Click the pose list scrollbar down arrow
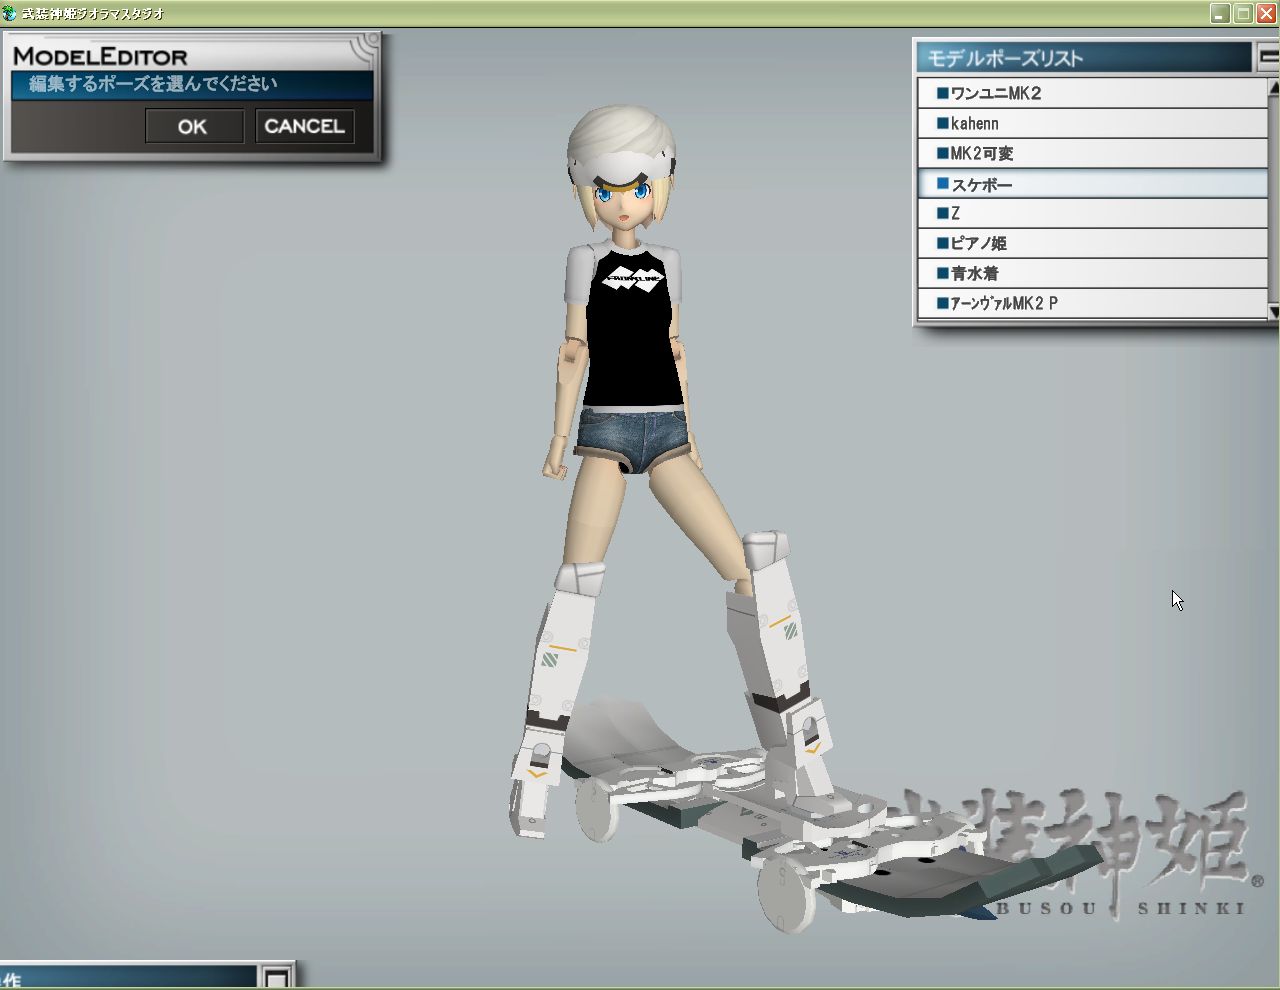 (x=1274, y=312)
